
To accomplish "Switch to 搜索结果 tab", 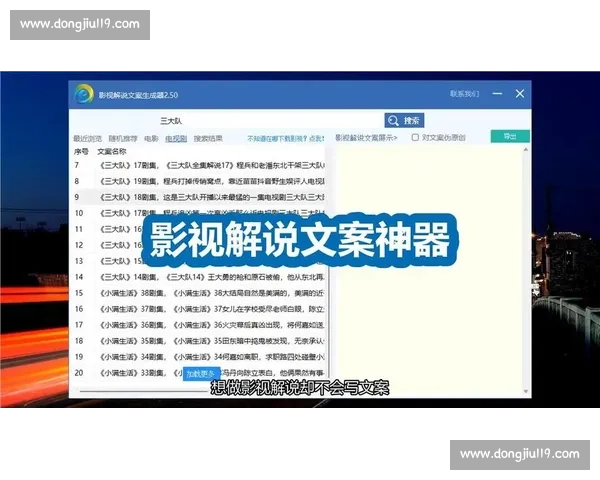I will pyautogui.click(x=208, y=138).
